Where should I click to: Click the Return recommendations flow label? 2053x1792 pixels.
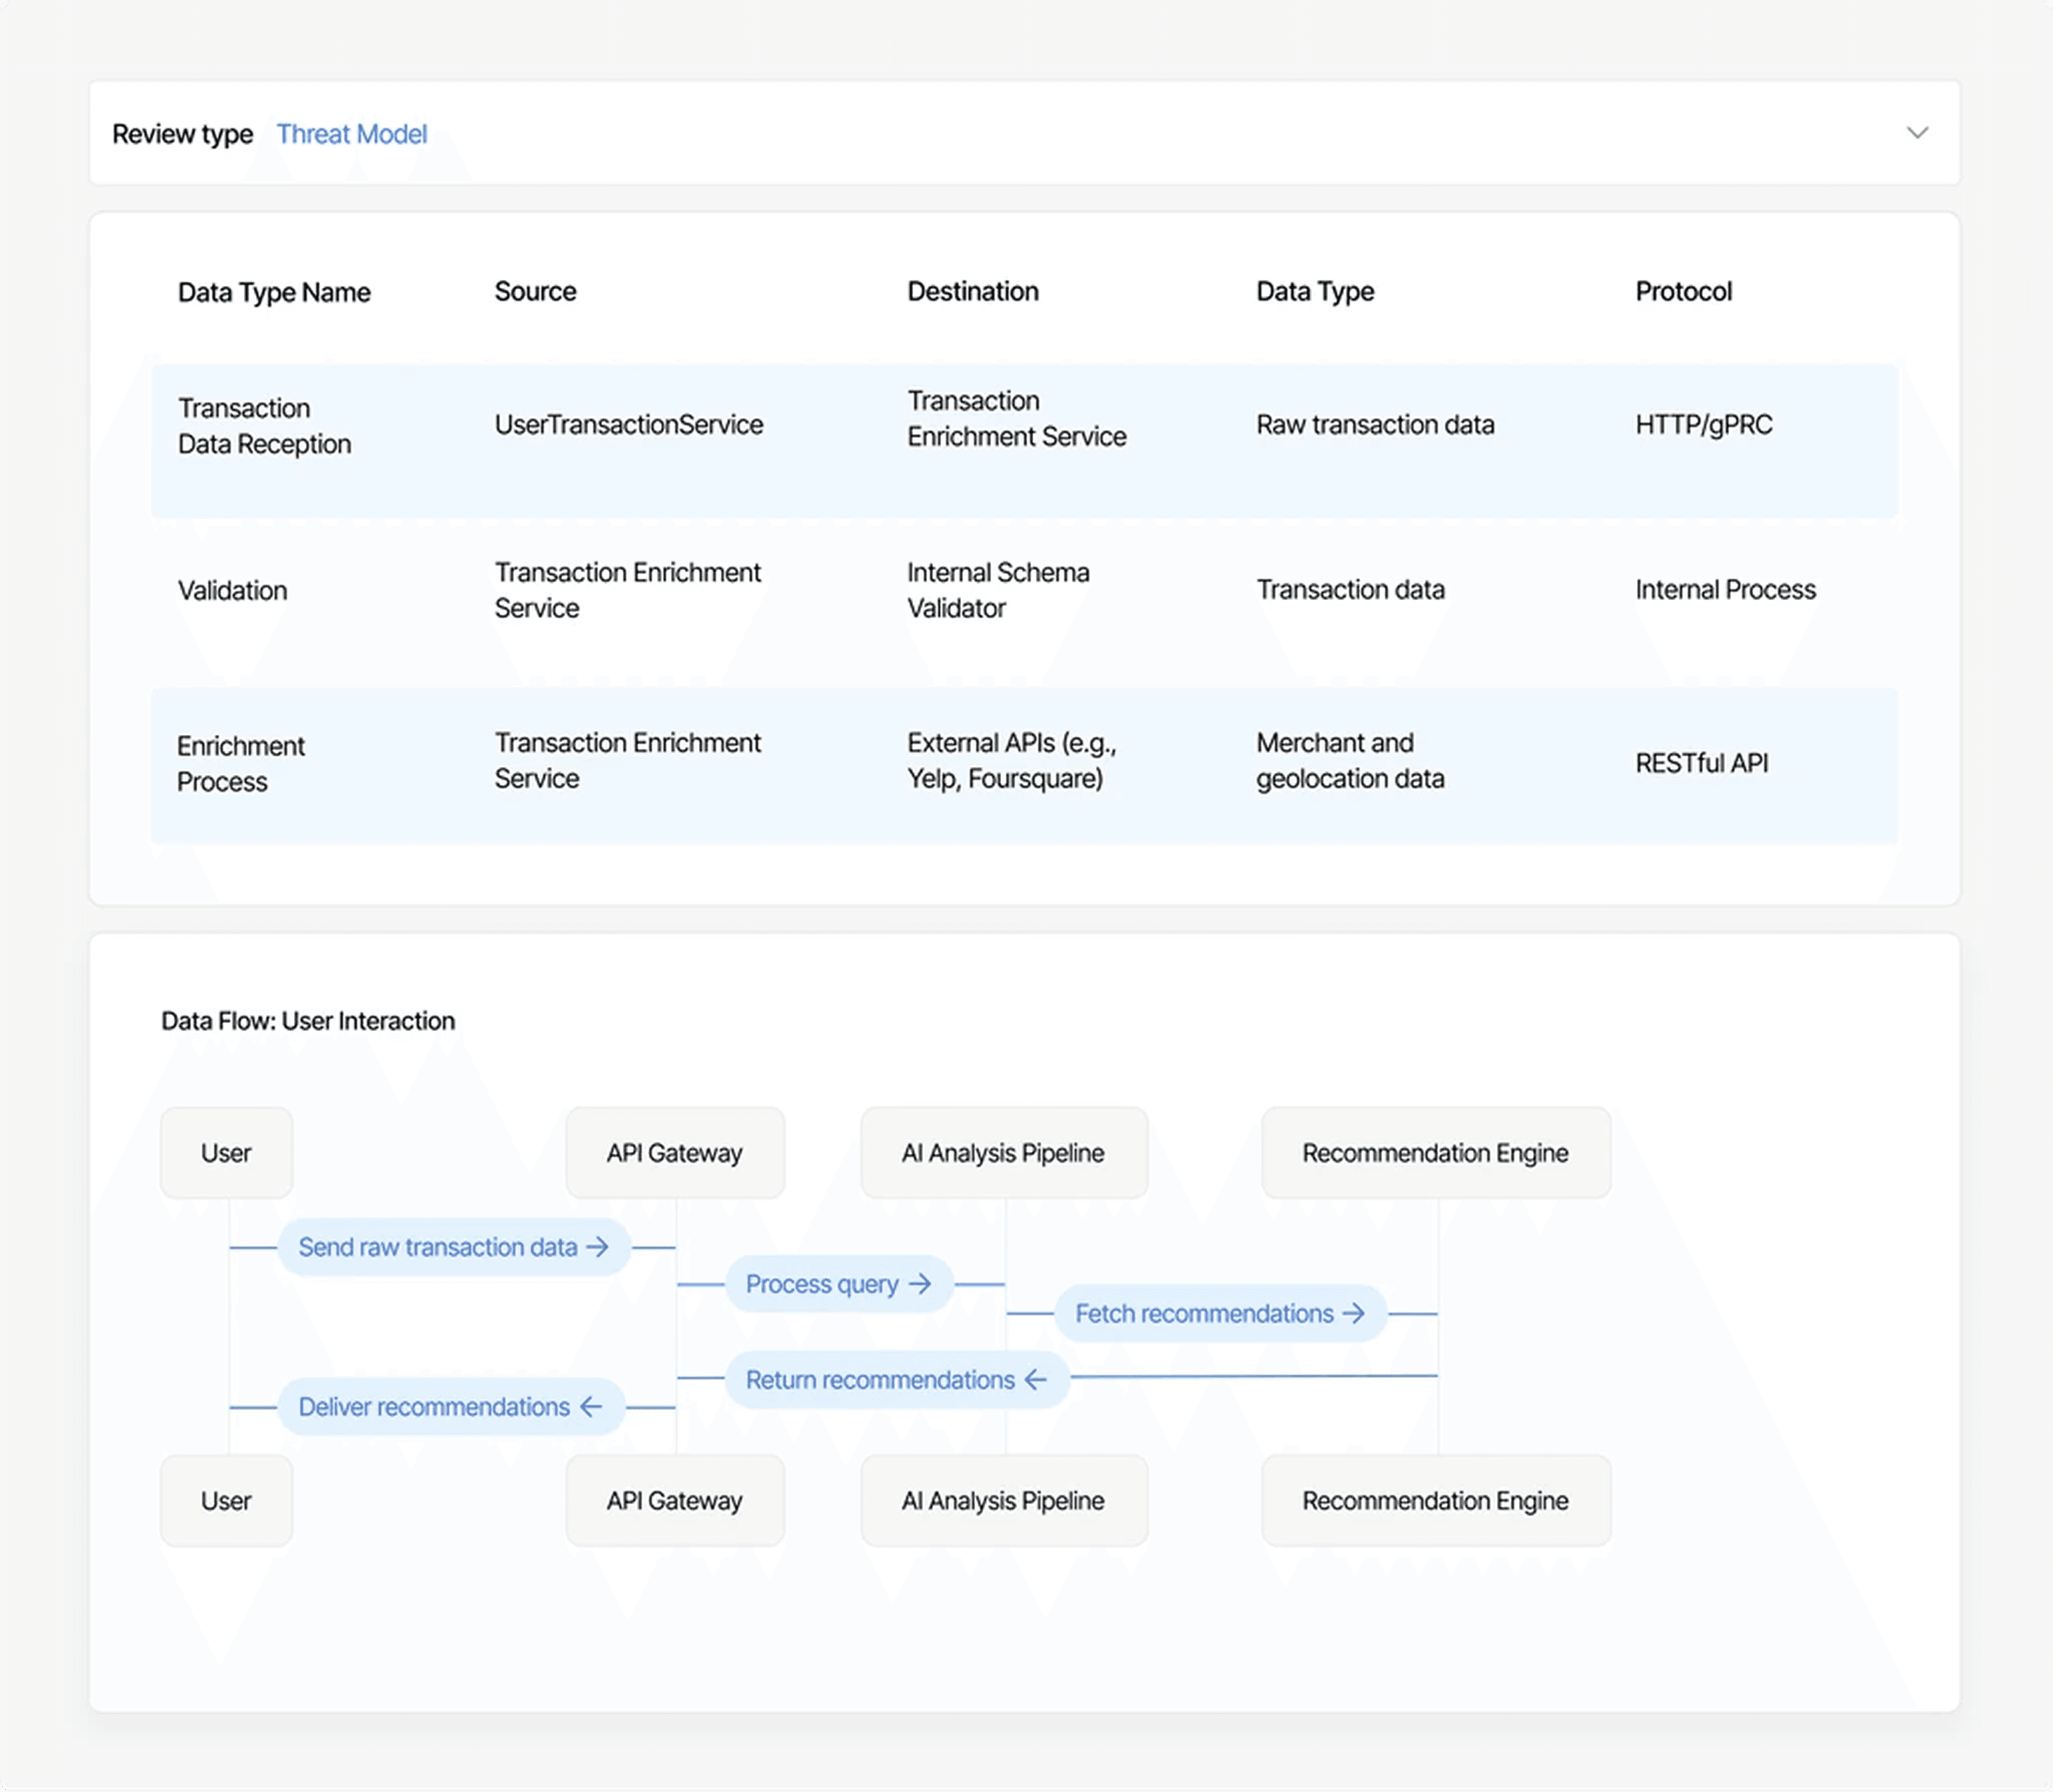(x=896, y=1380)
